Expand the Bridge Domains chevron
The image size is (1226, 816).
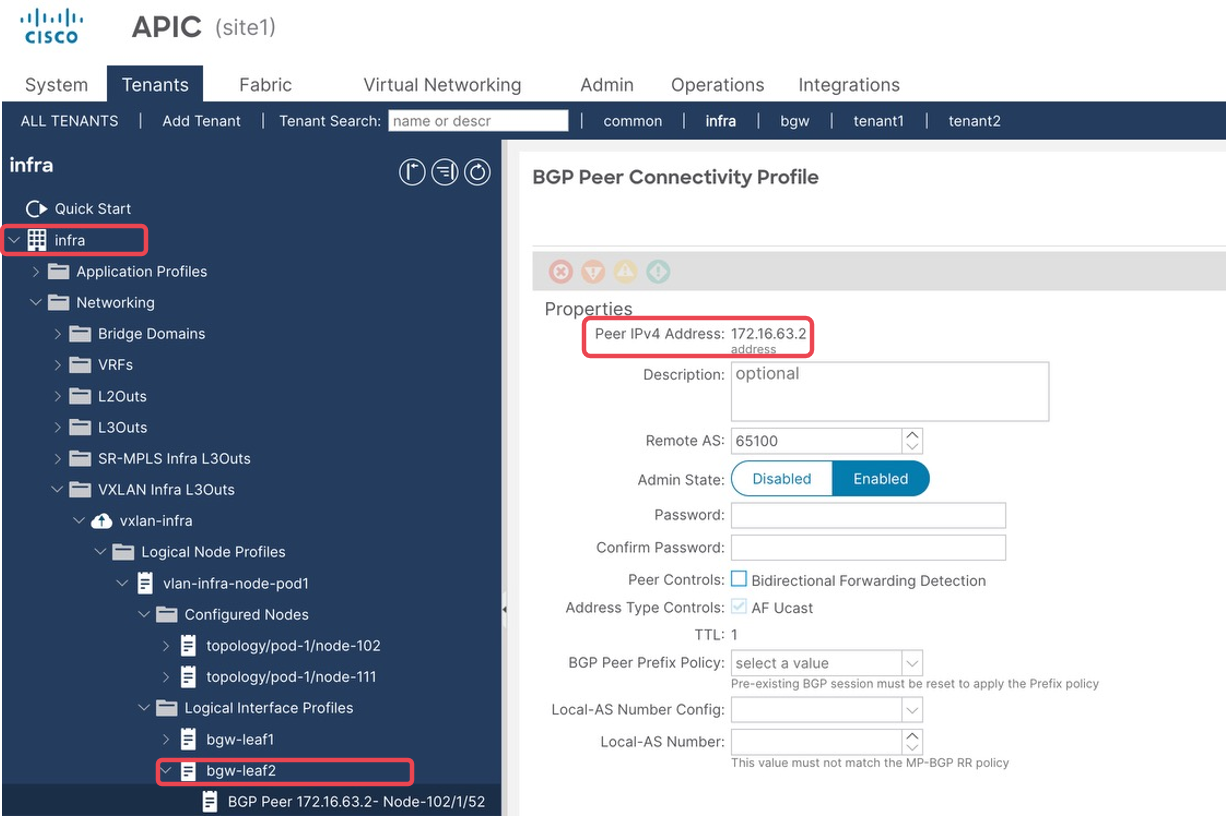(x=58, y=334)
